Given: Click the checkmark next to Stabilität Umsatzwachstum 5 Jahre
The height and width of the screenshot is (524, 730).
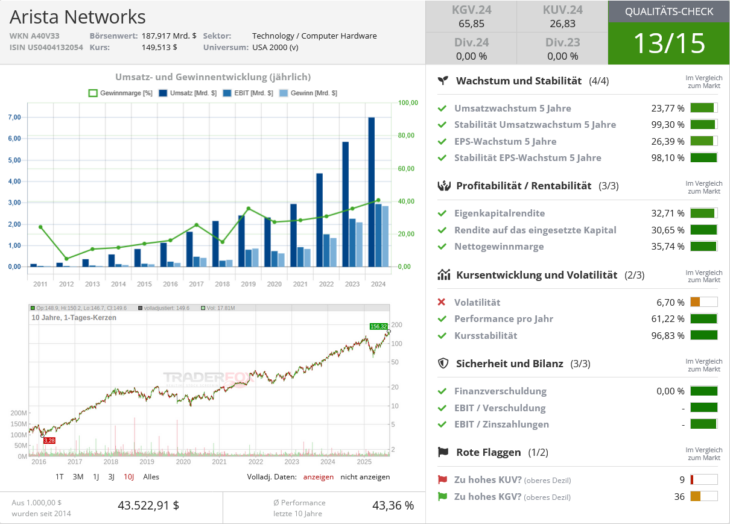Looking at the screenshot, I should tap(442, 125).
